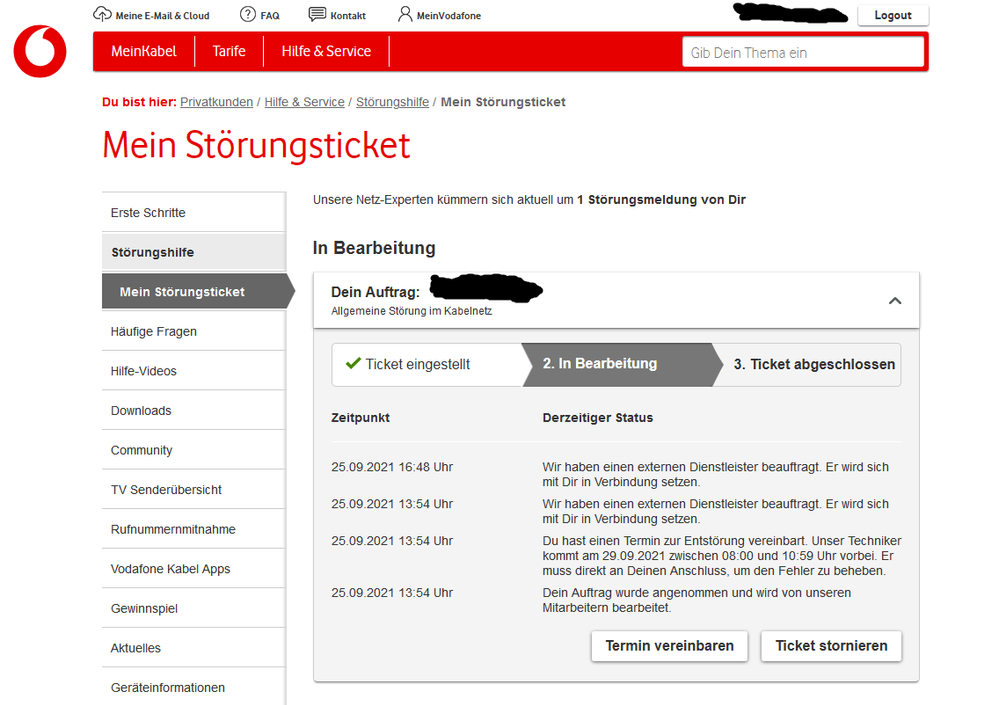Click the cloud upload icon
Viewport: 999px width, 705px height.
click(x=102, y=14)
